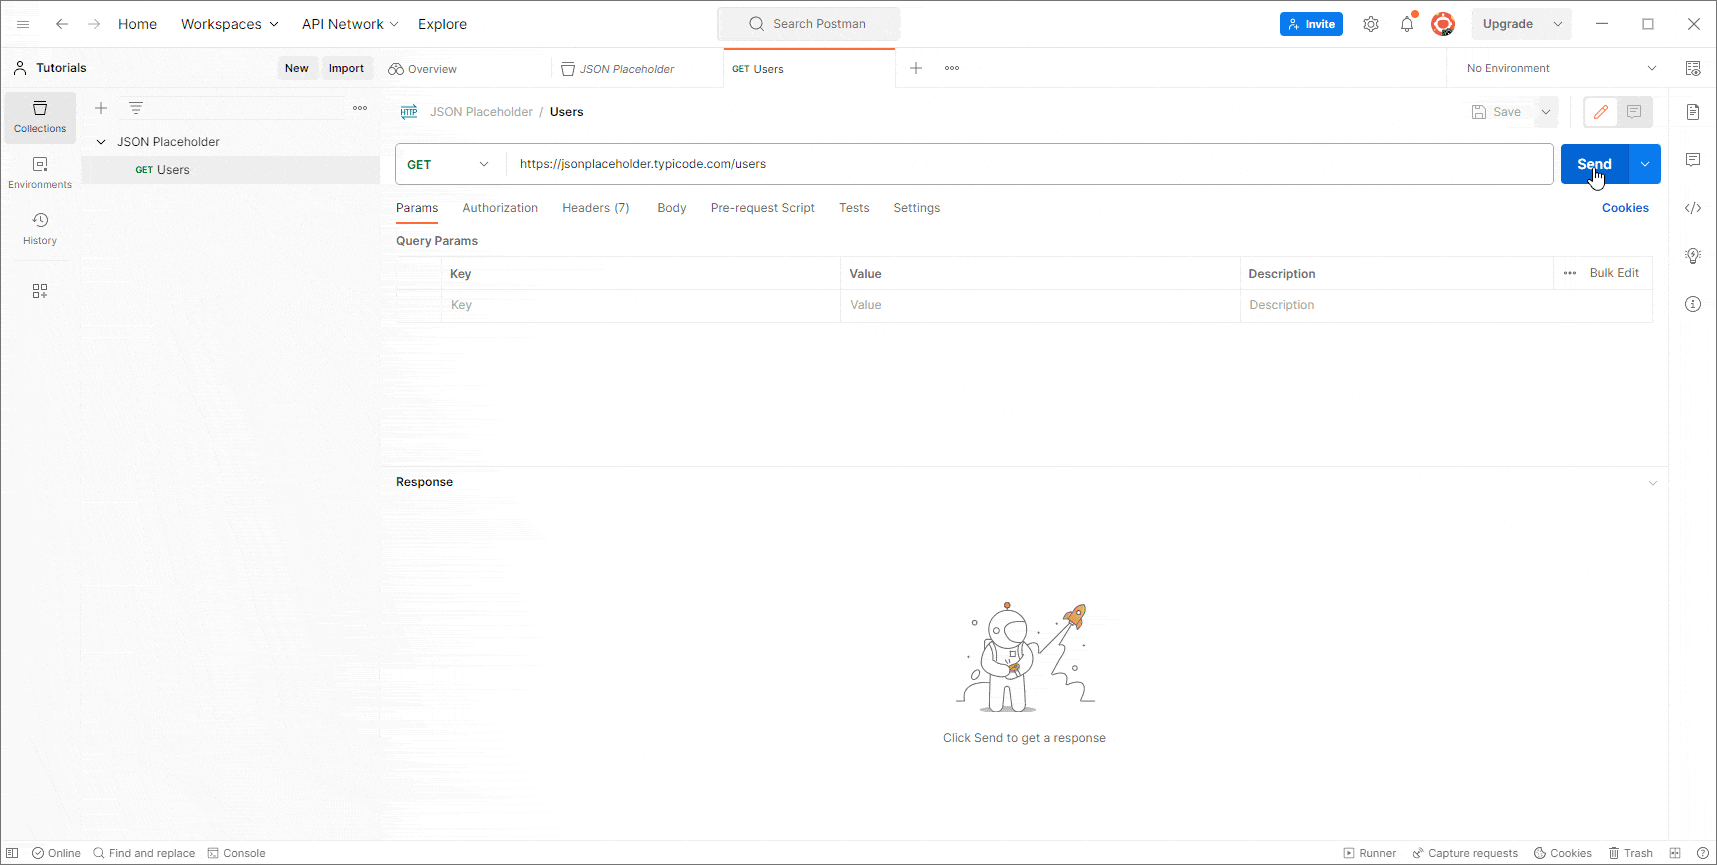This screenshot has width=1717, height=865.
Task: Click the Save button
Action: tap(1497, 112)
